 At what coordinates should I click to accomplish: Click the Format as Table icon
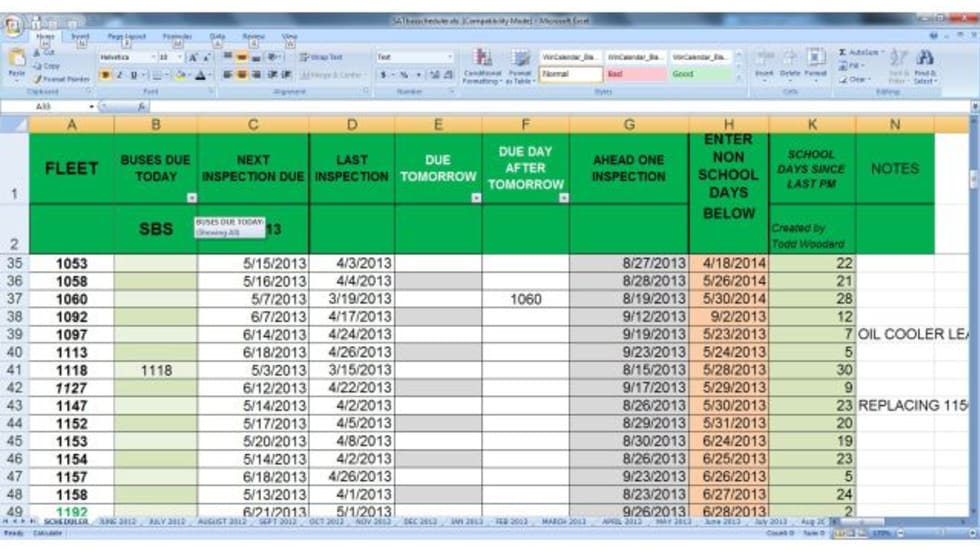click(520, 62)
